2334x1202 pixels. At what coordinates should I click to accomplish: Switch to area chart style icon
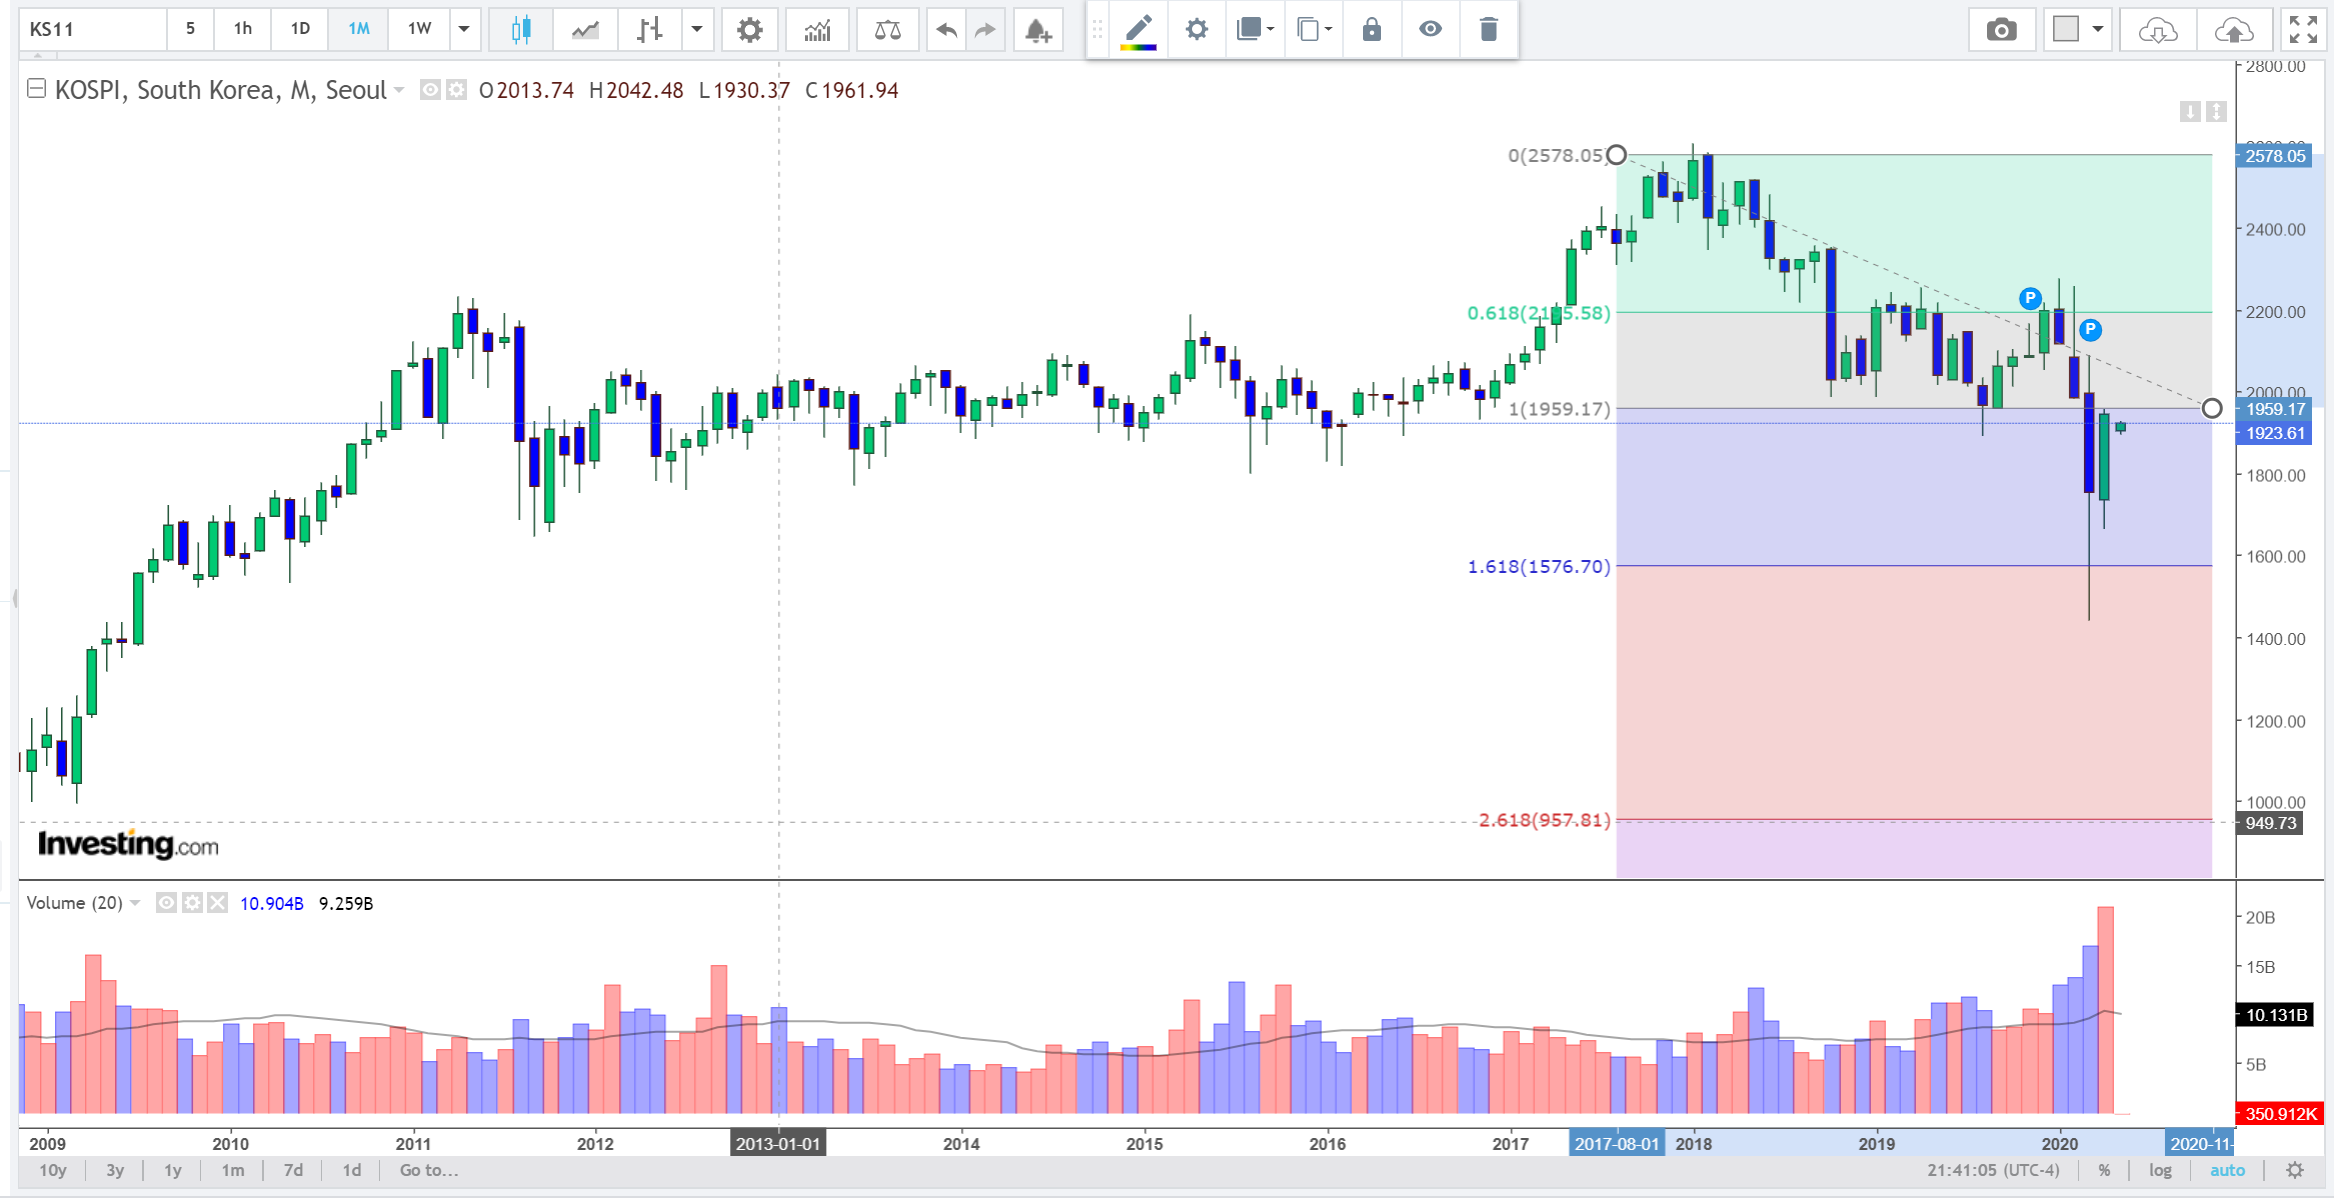(x=585, y=30)
